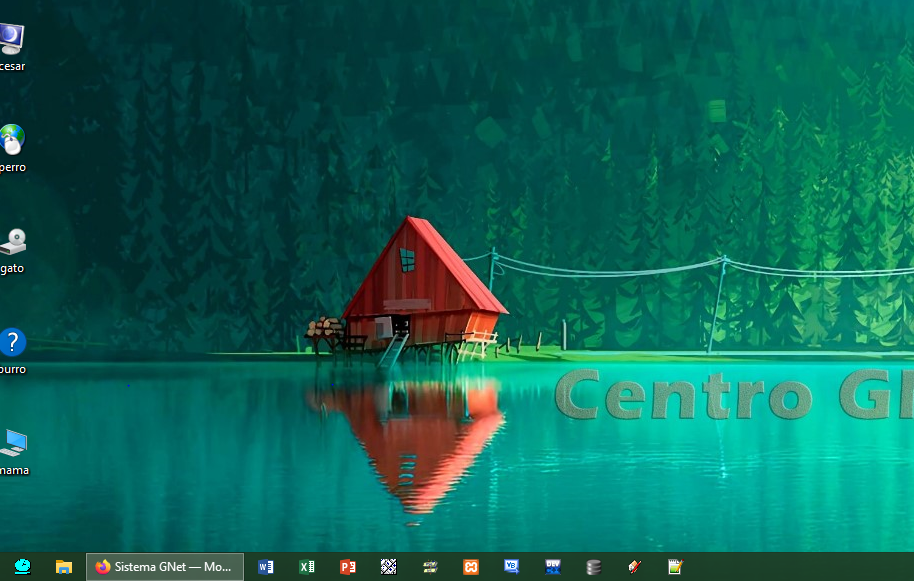The height and width of the screenshot is (581, 914).
Task: Select the 'cesar' computer desktop icon
Action: tap(12, 47)
